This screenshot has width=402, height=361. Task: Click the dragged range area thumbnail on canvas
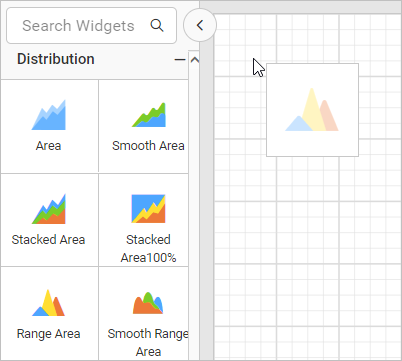pyautogui.click(x=312, y=110)
